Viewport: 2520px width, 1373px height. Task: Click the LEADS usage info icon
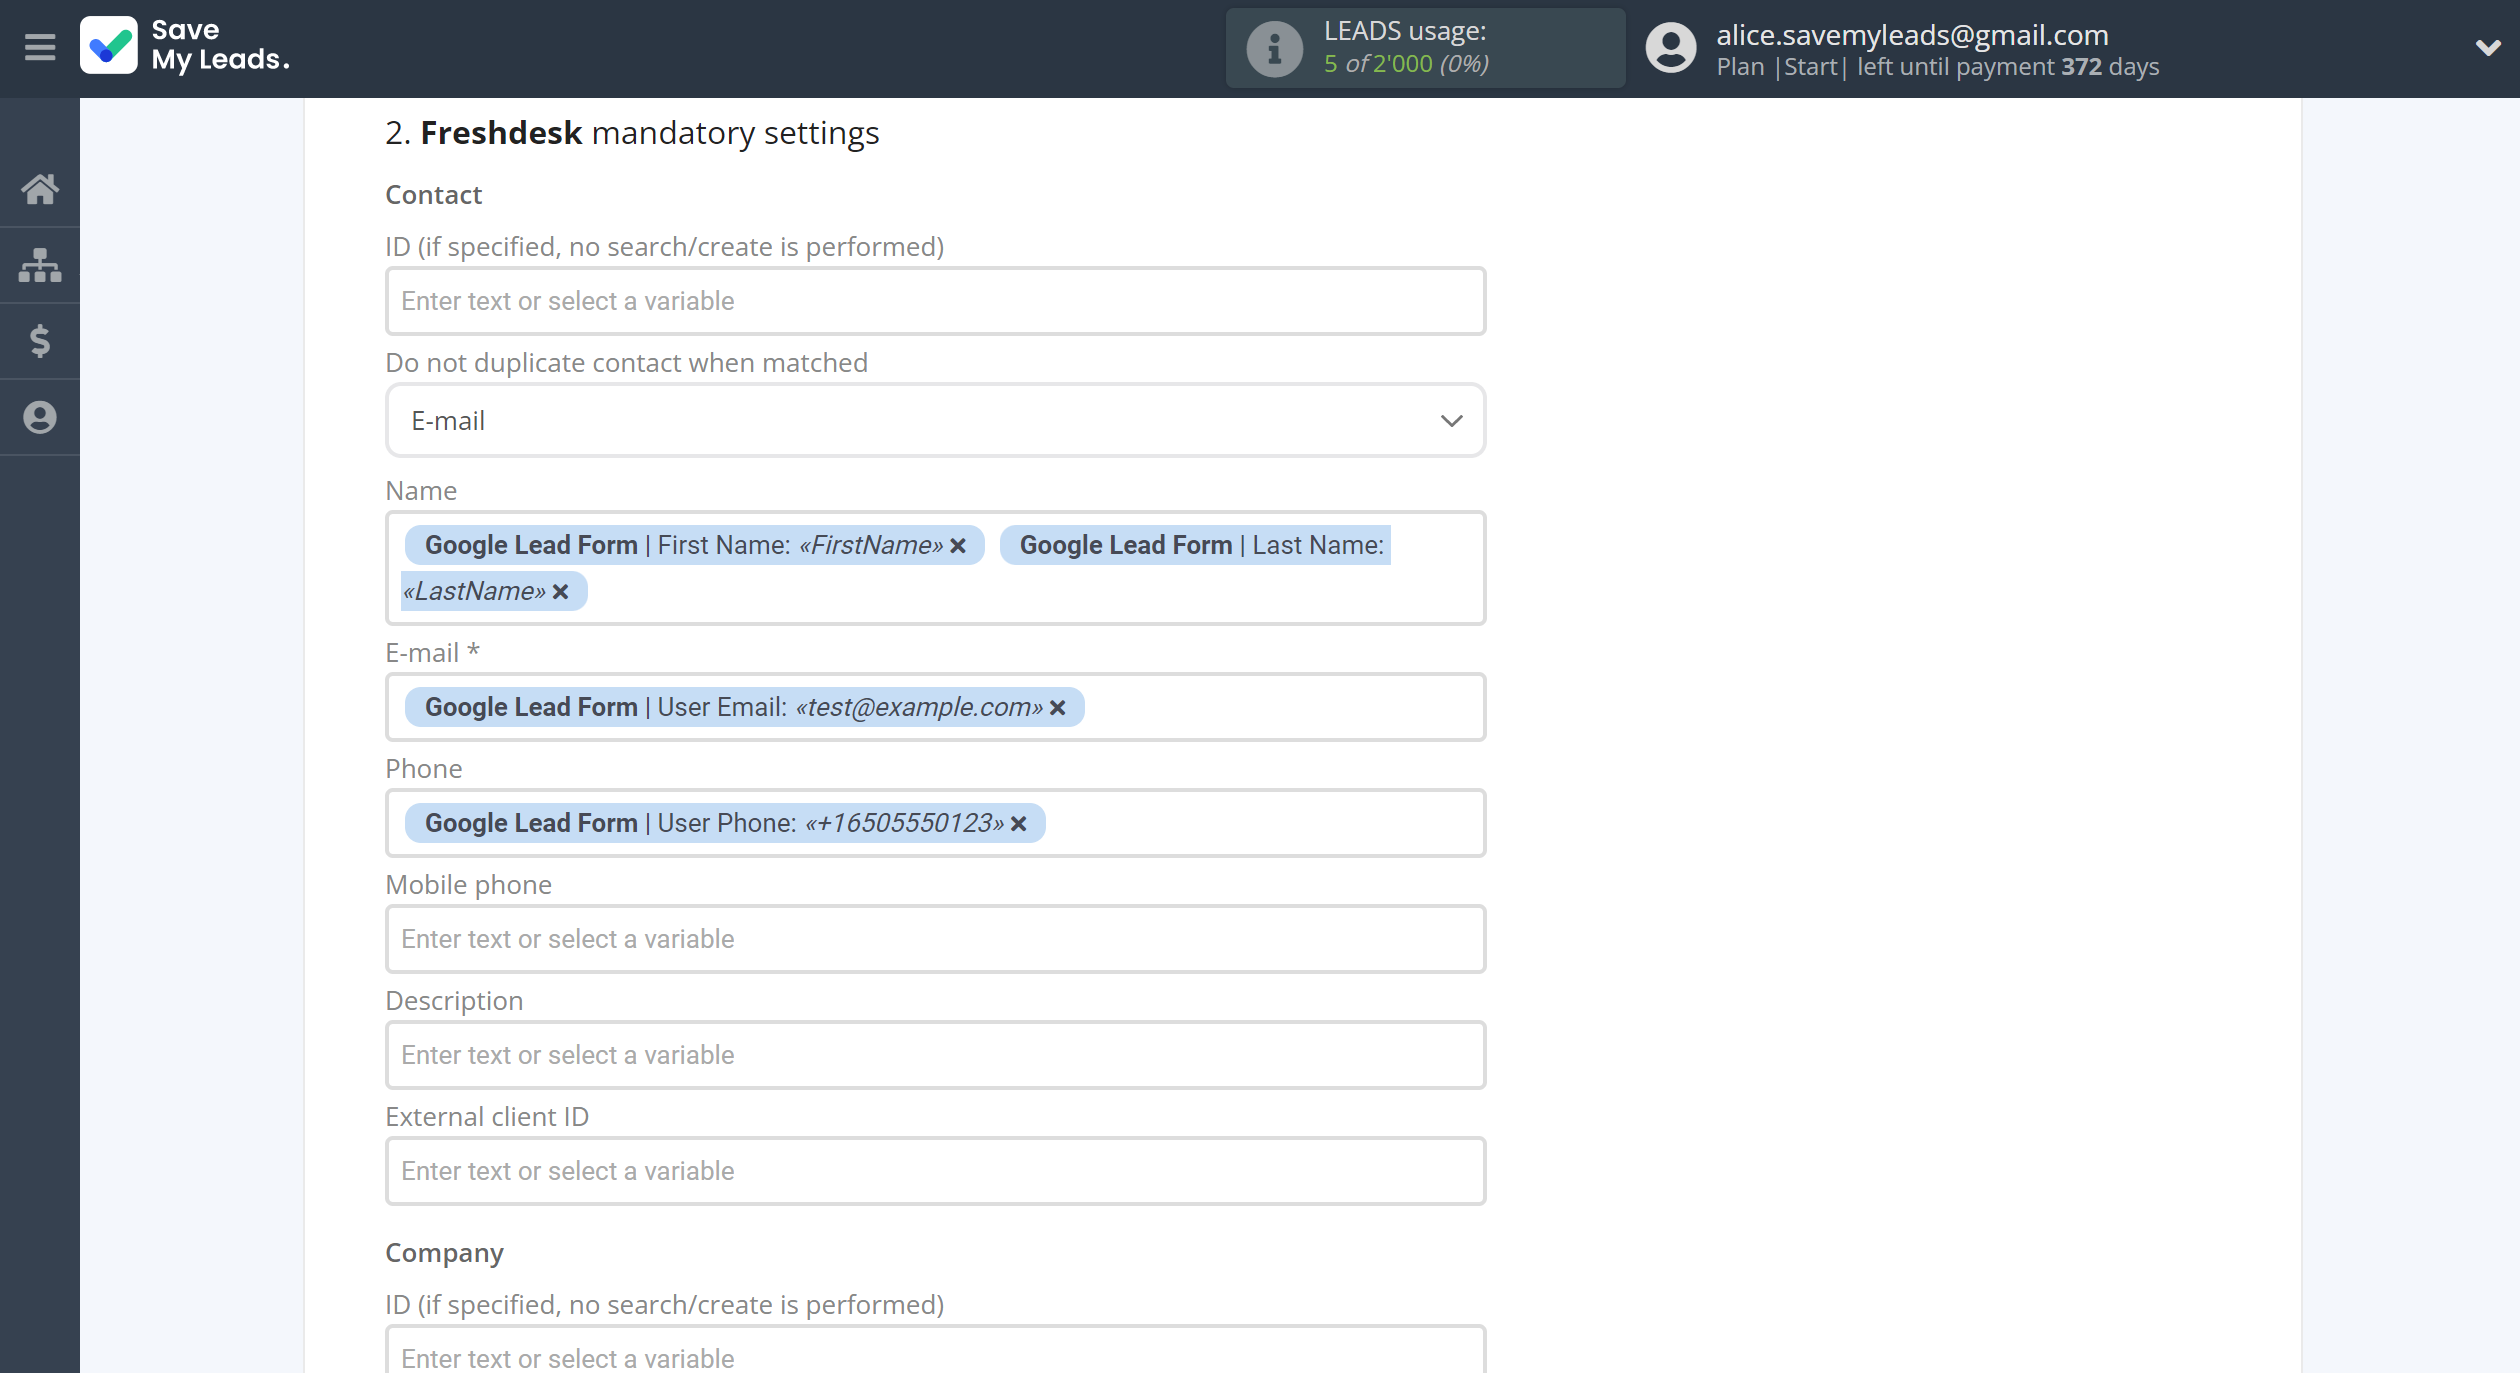(1274, 48)
